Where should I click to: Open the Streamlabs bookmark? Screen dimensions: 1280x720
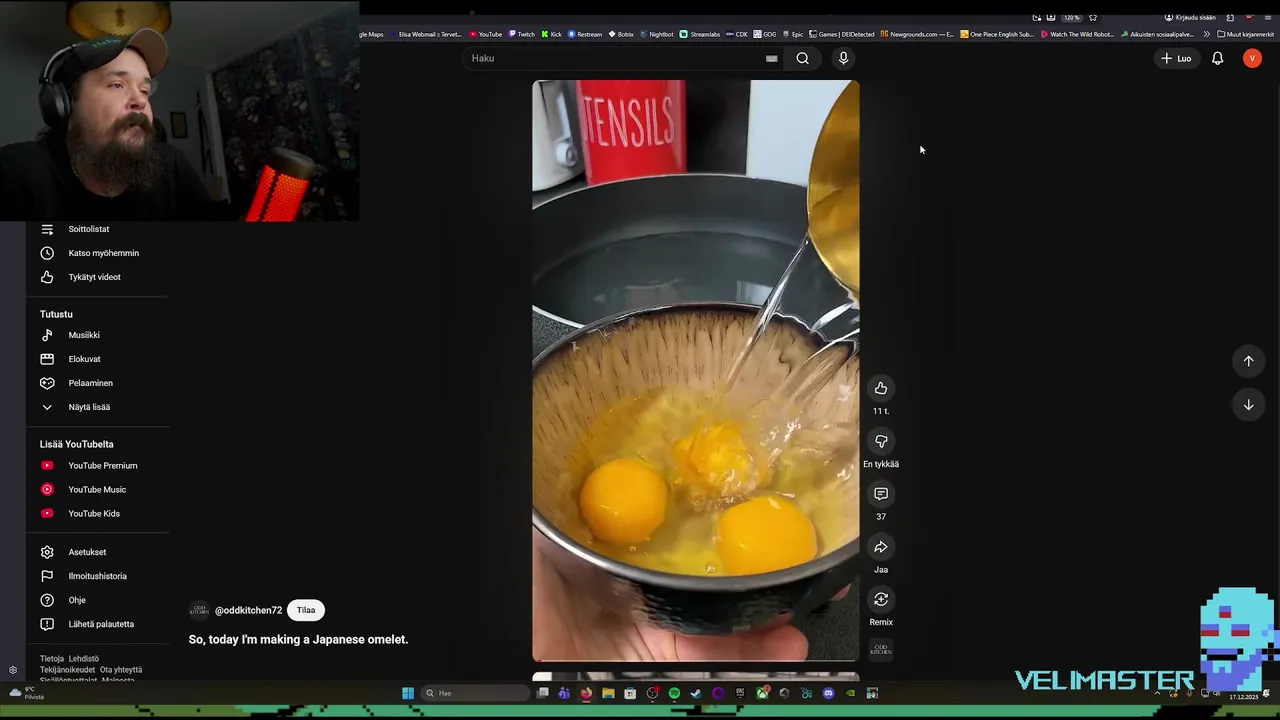click(x=699, y=34)
